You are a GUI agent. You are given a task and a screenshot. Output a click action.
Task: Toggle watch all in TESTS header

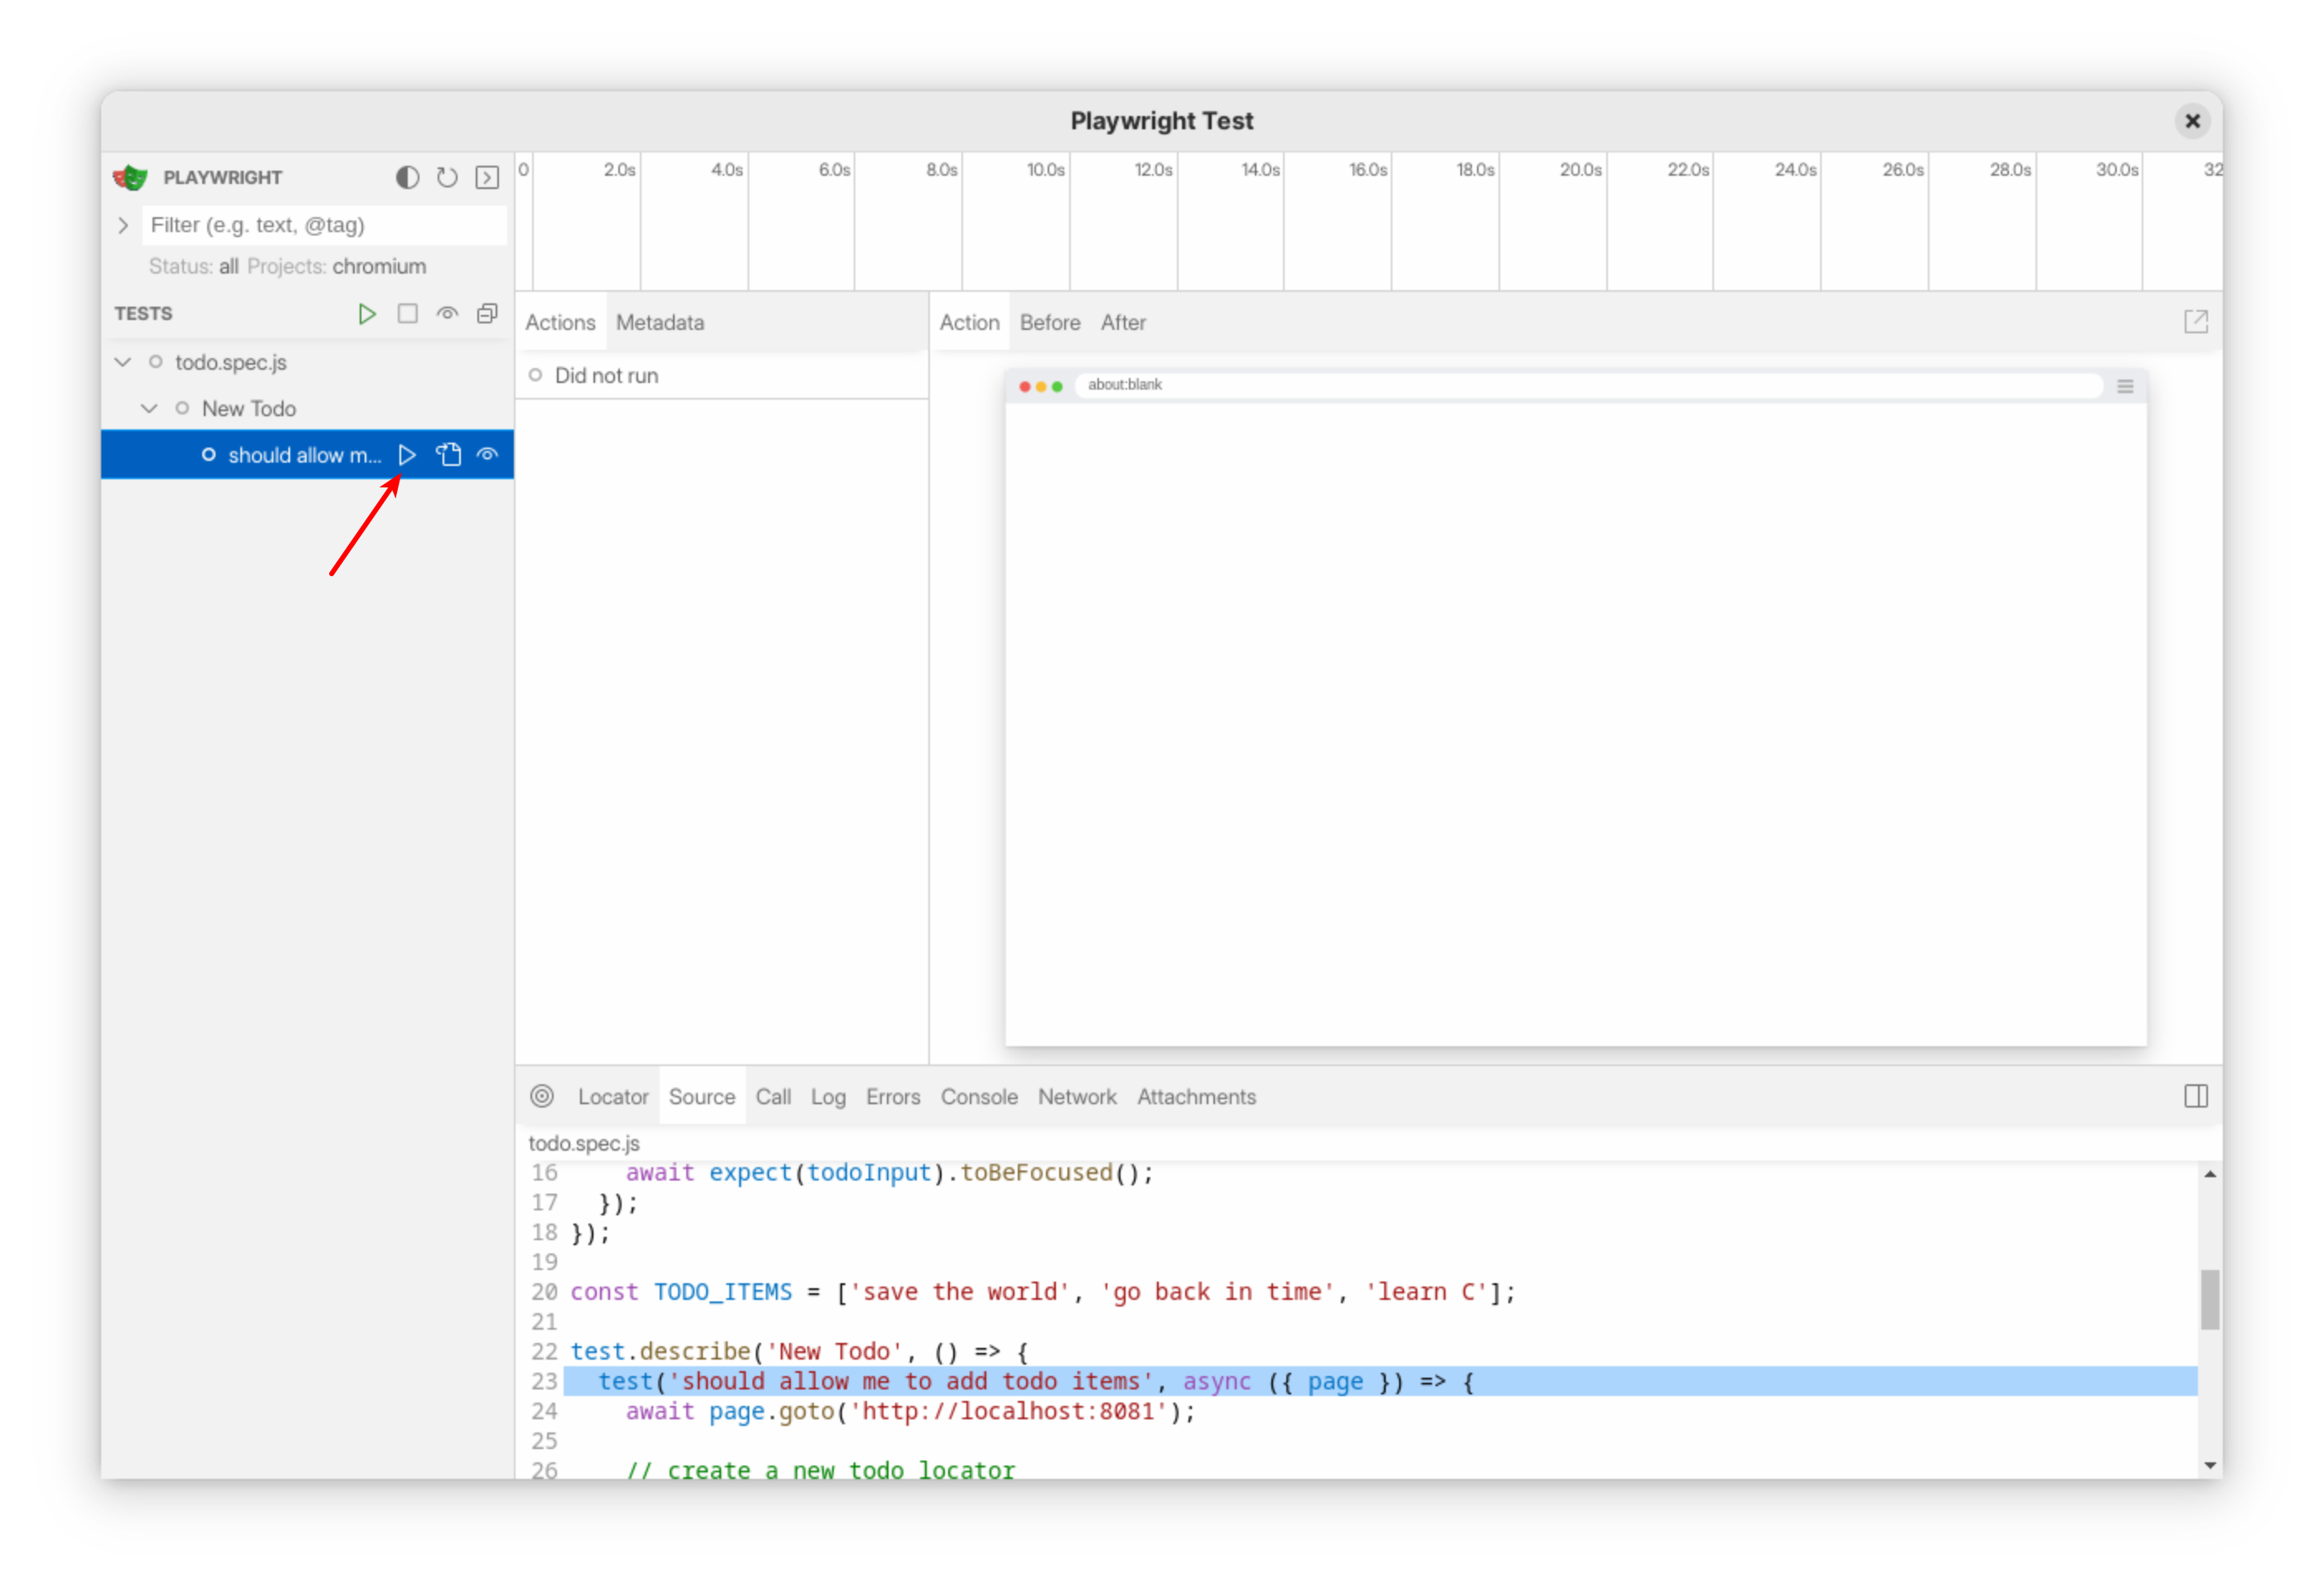click(x=447, y=314)
